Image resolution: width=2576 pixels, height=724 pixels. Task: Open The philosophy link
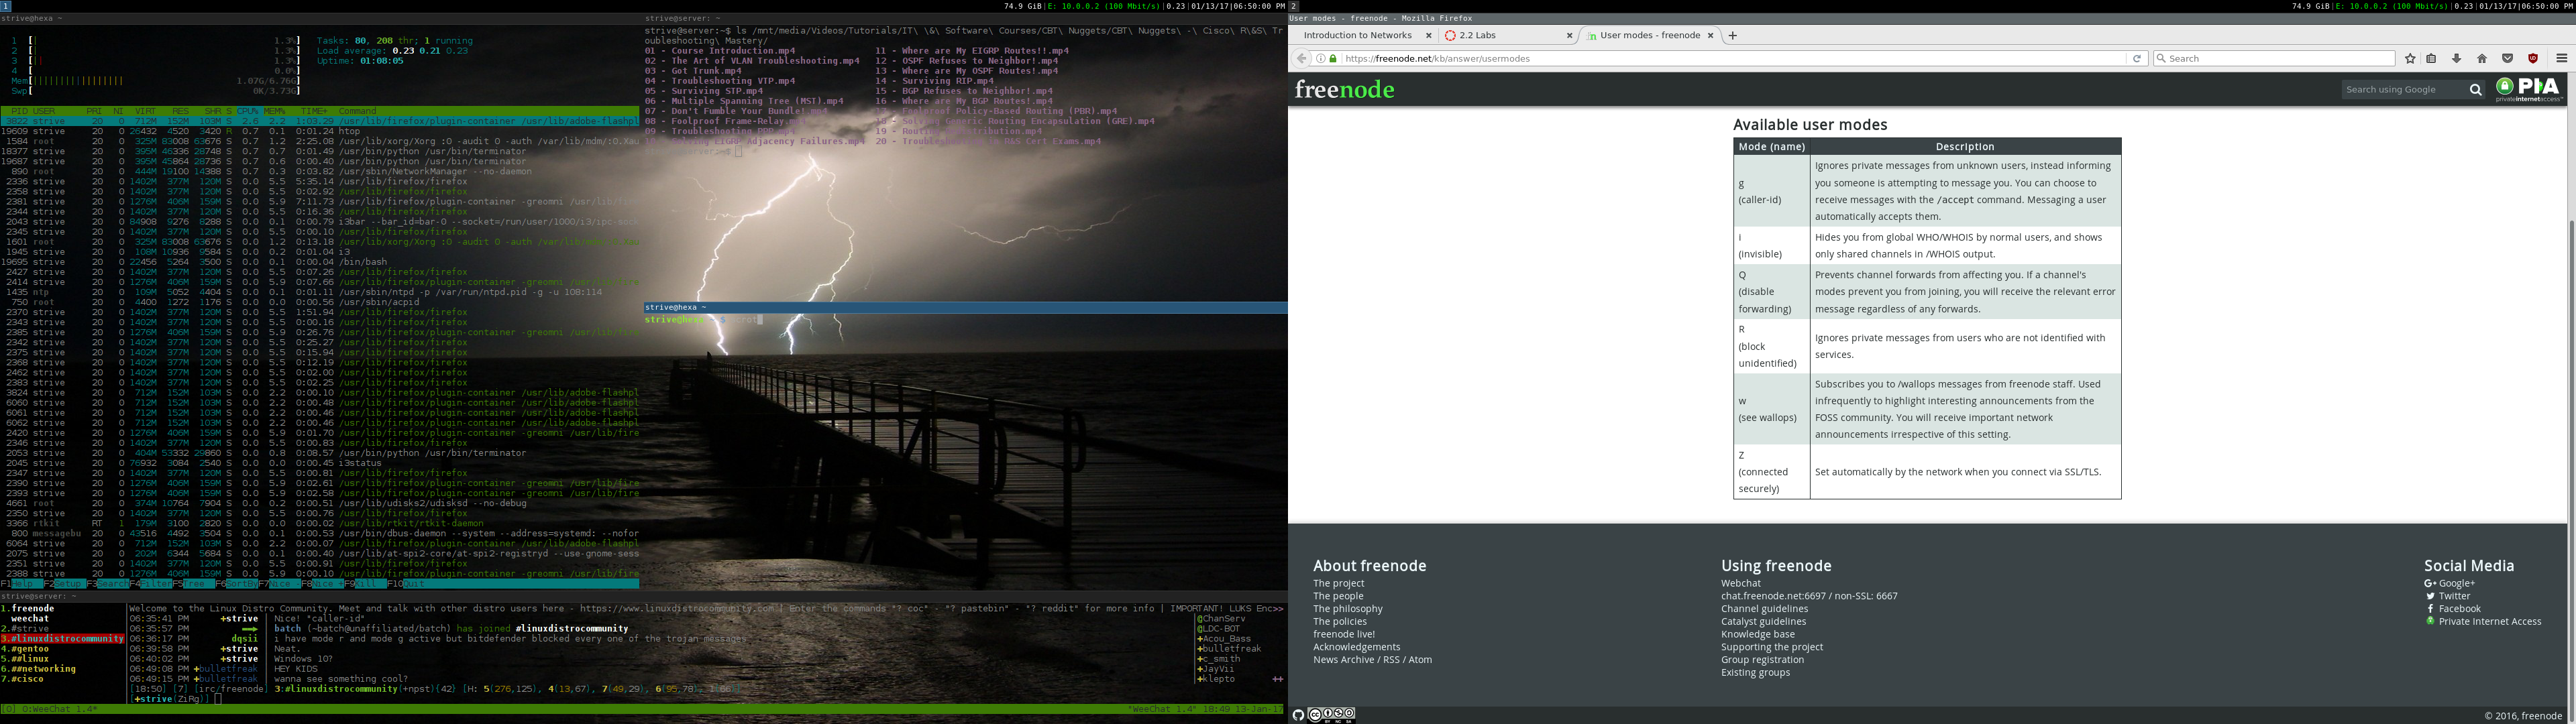[x=1347, y=609]
